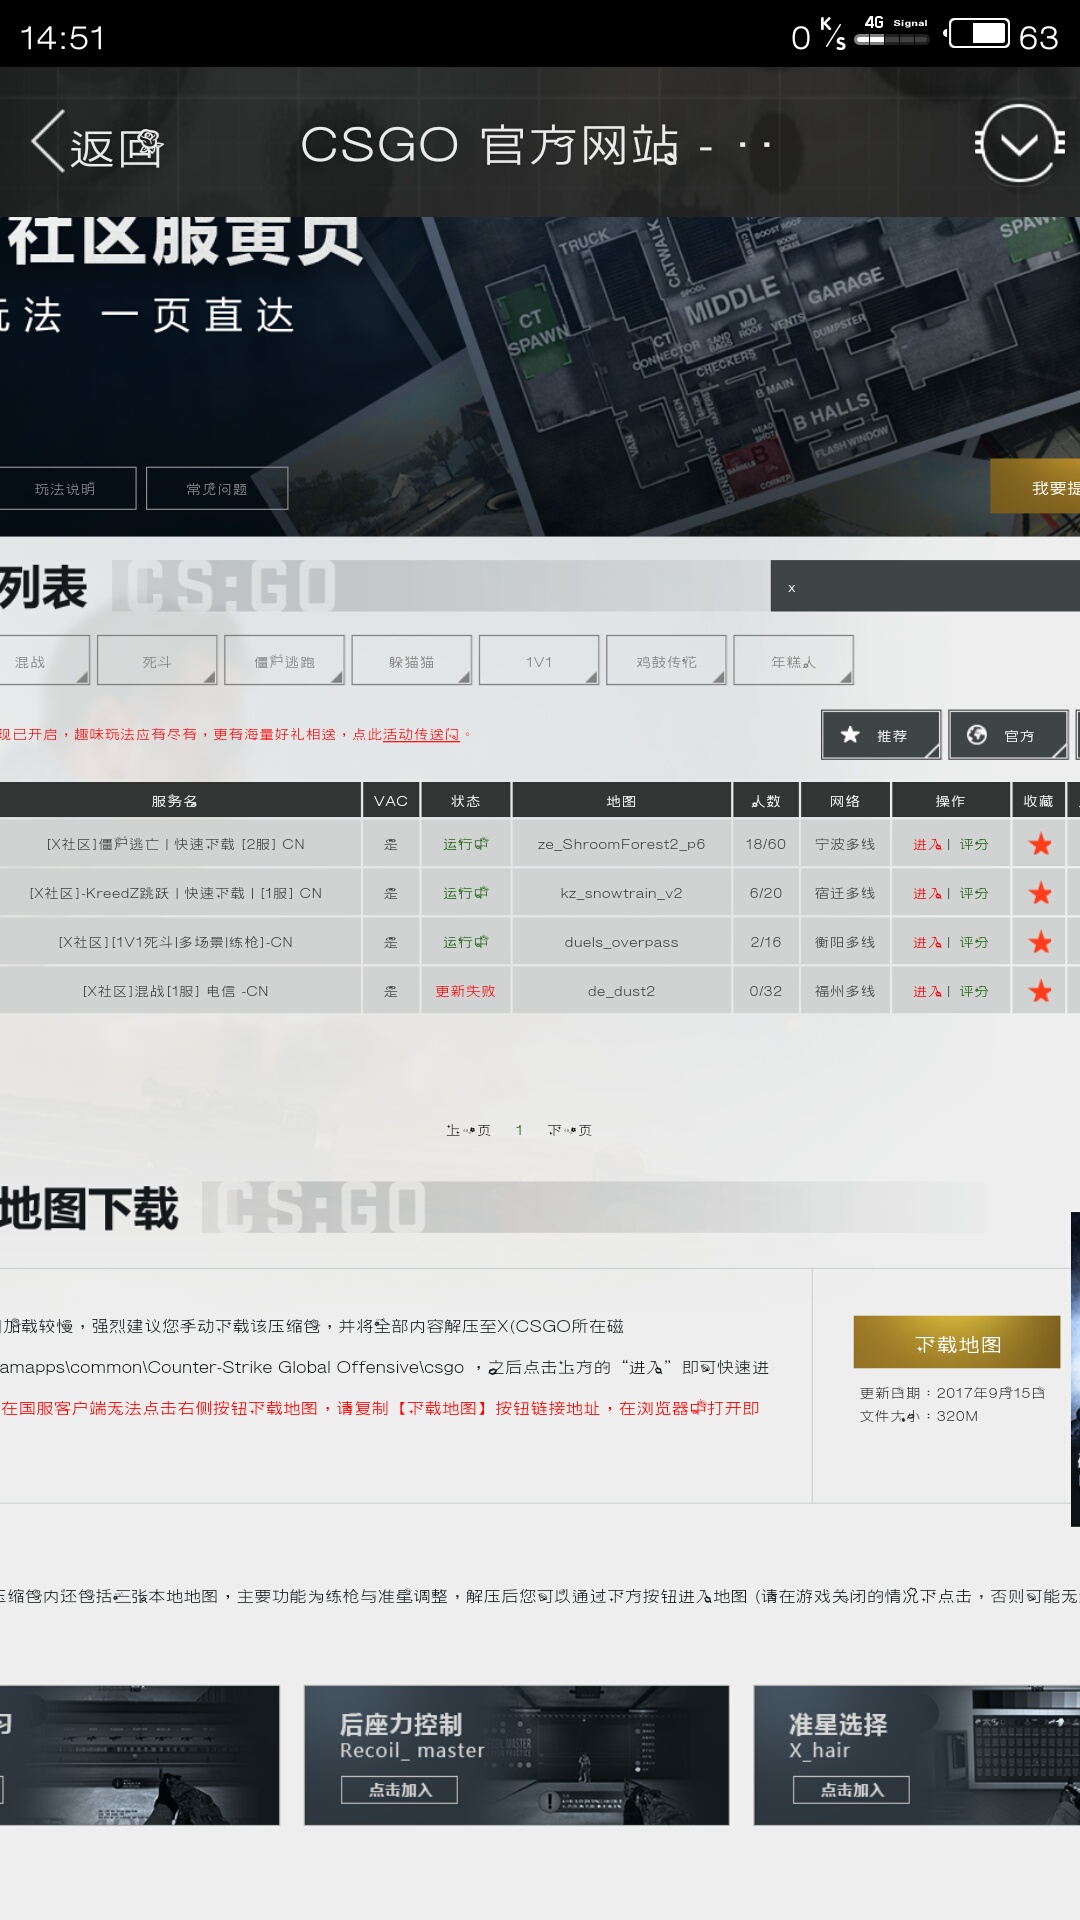Open the 后座力控制 Recoil_master map thumbnail
The width and height of the screenshot is (1080, 1920).
[517, 1755]
